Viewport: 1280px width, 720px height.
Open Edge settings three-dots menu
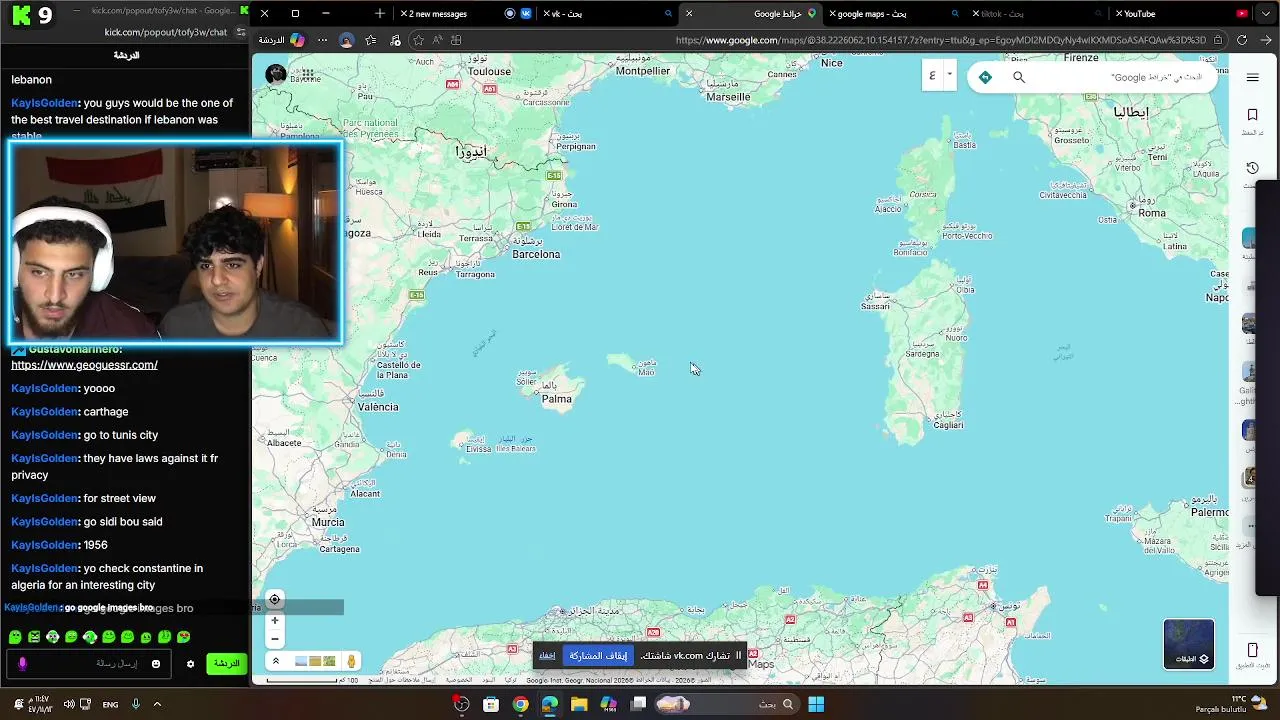pos(322,40)
